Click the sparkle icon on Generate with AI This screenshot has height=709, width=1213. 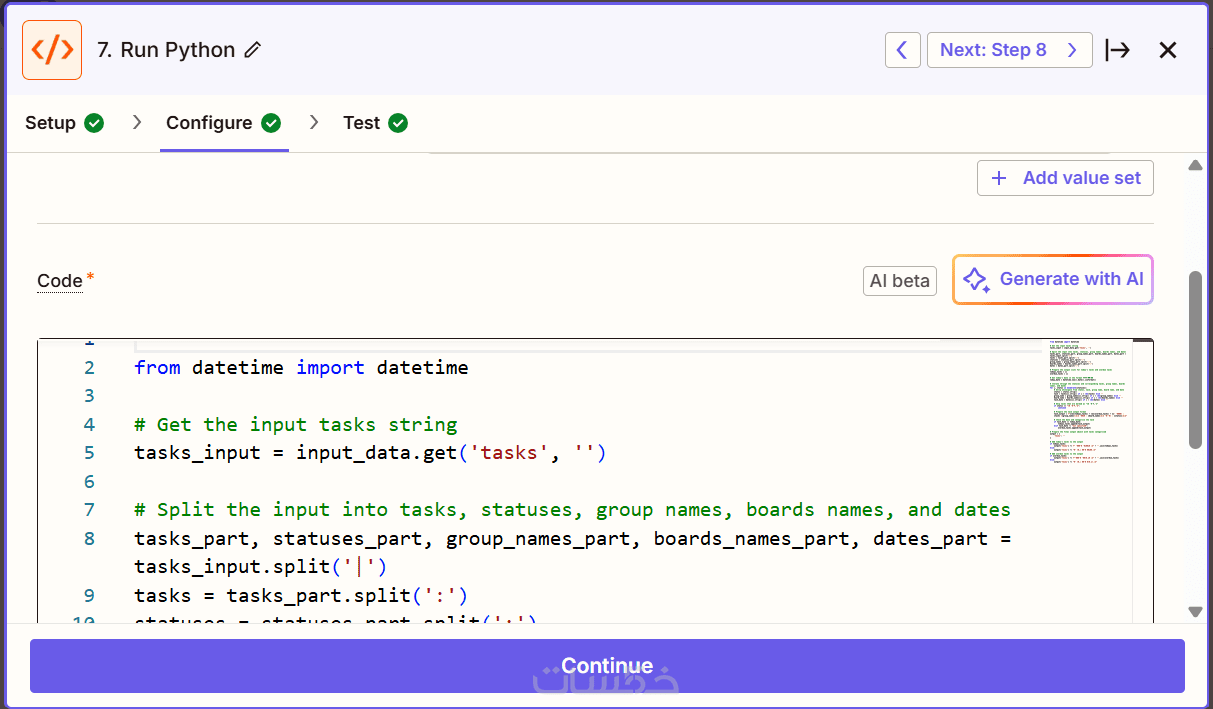tap(976, 280)
